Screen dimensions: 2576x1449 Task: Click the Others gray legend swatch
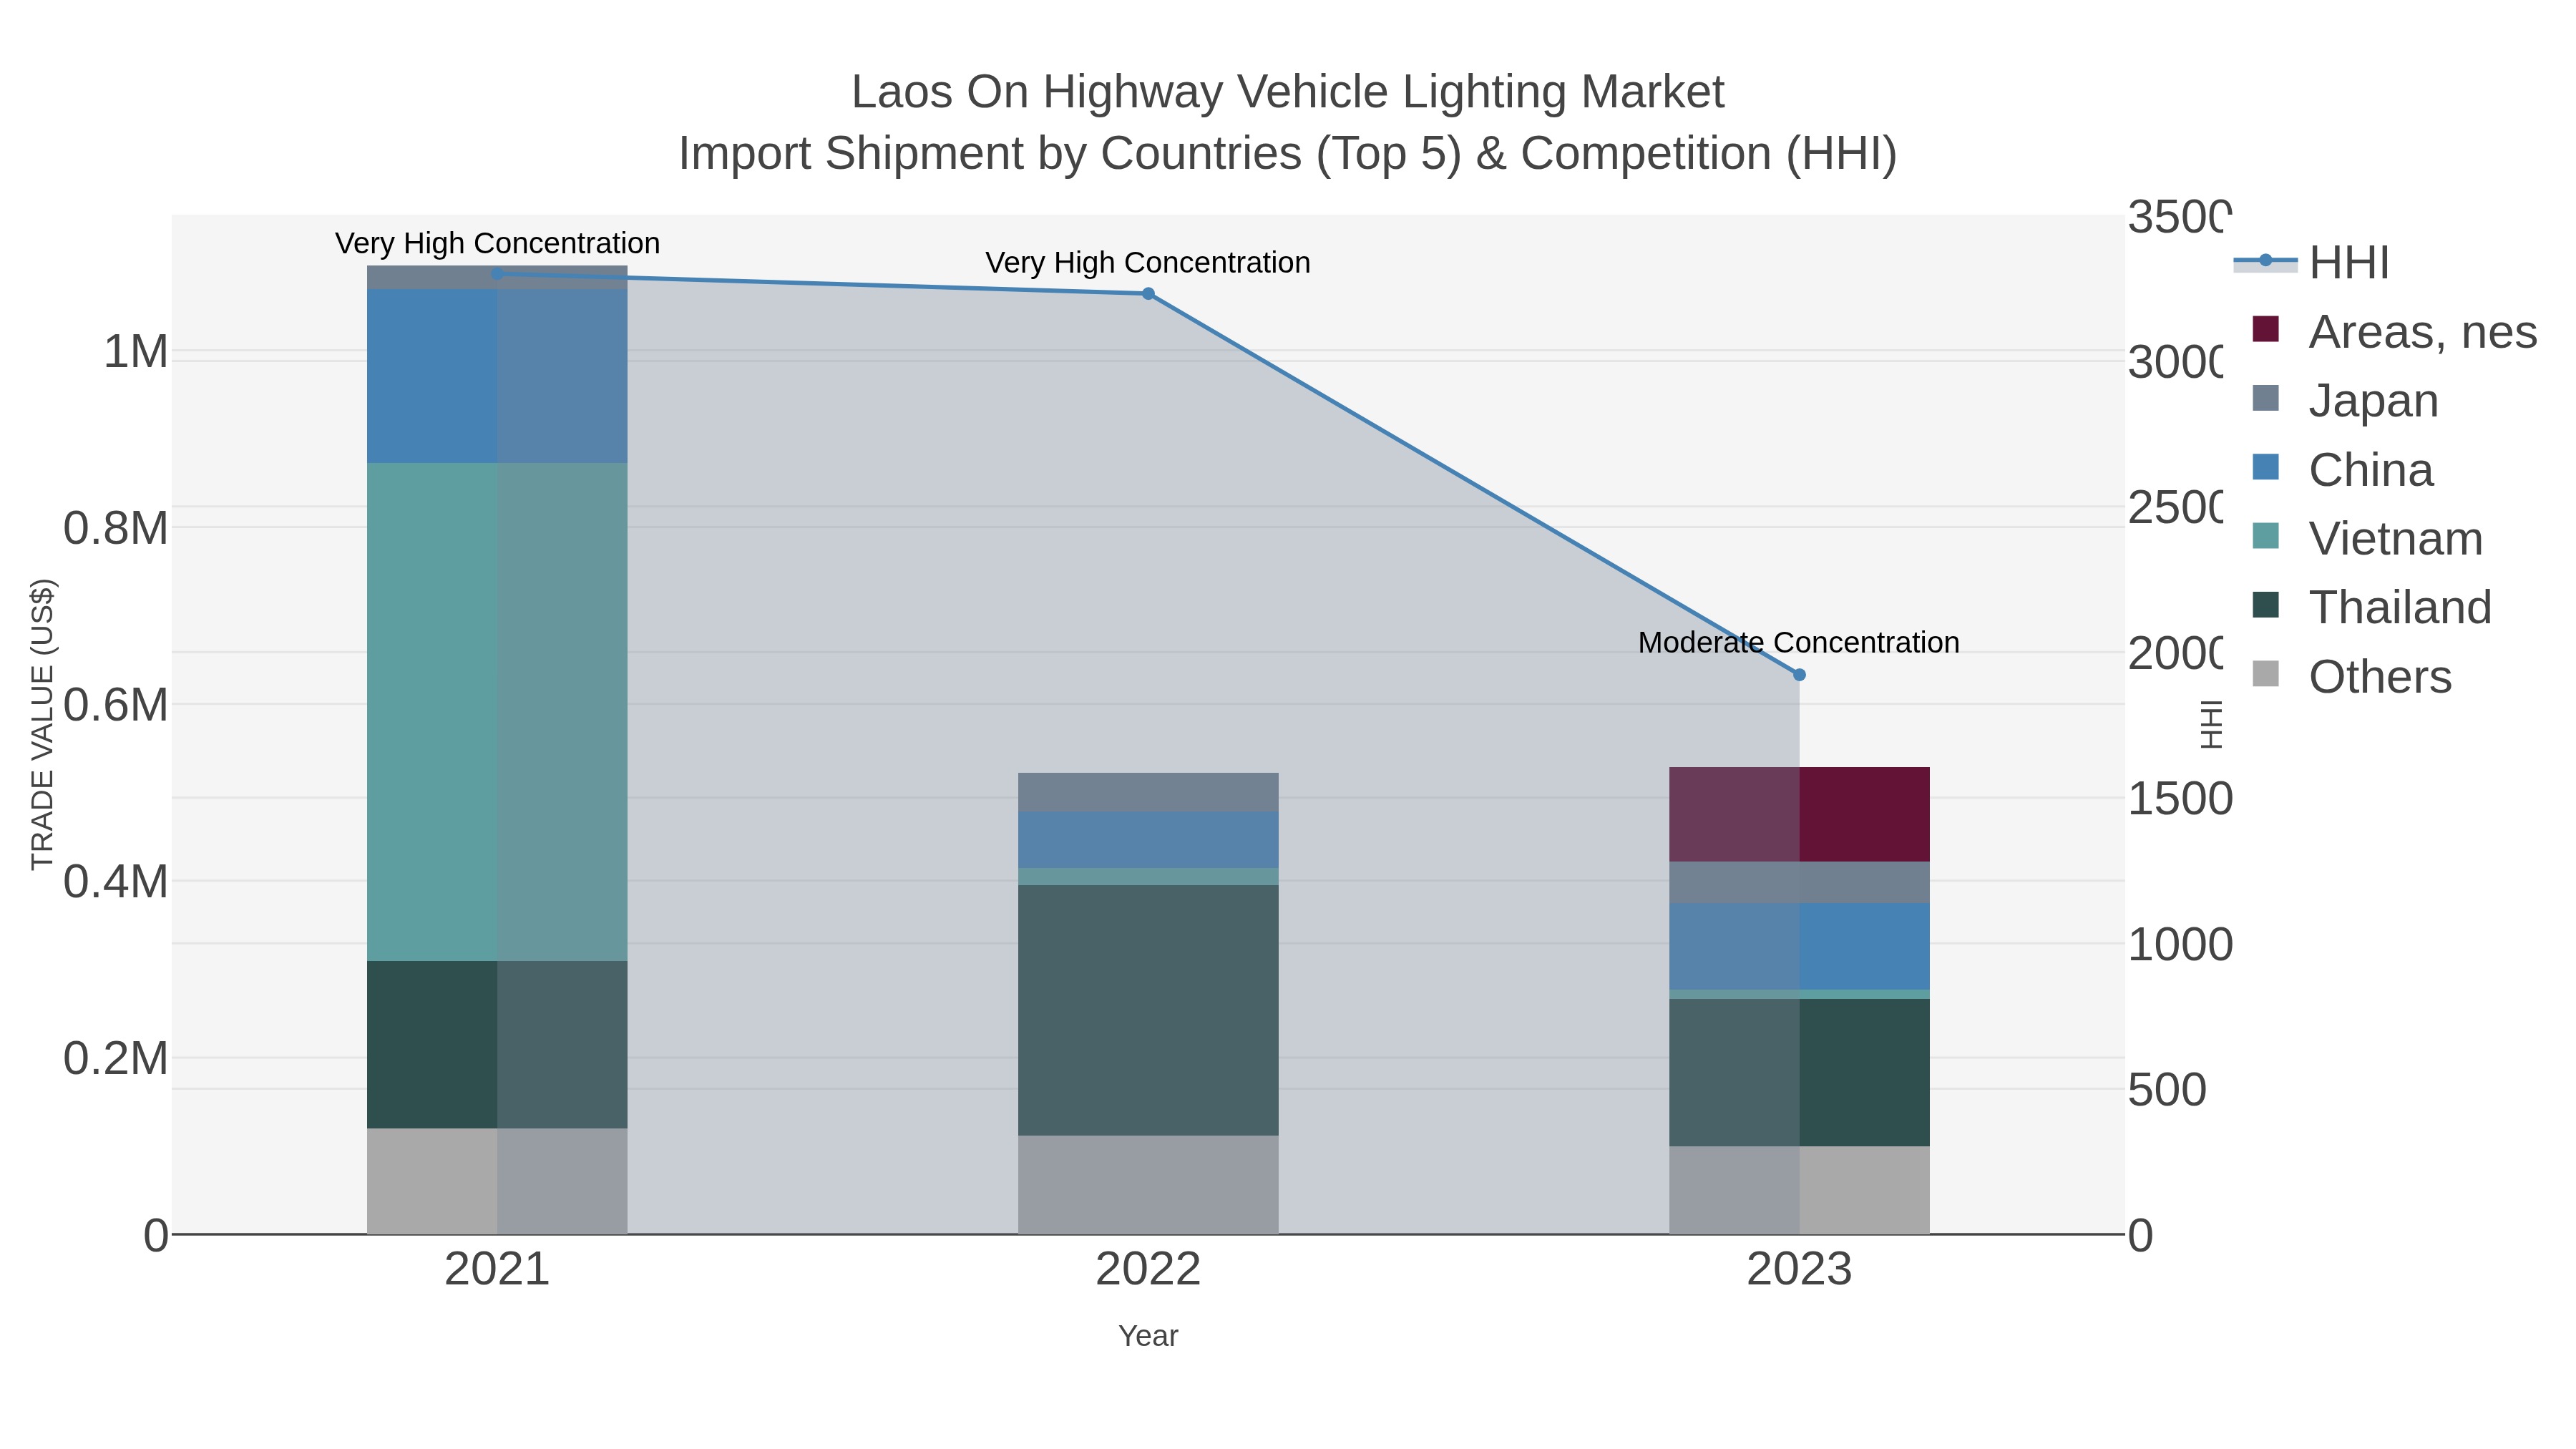click(x=2266, y=674)
